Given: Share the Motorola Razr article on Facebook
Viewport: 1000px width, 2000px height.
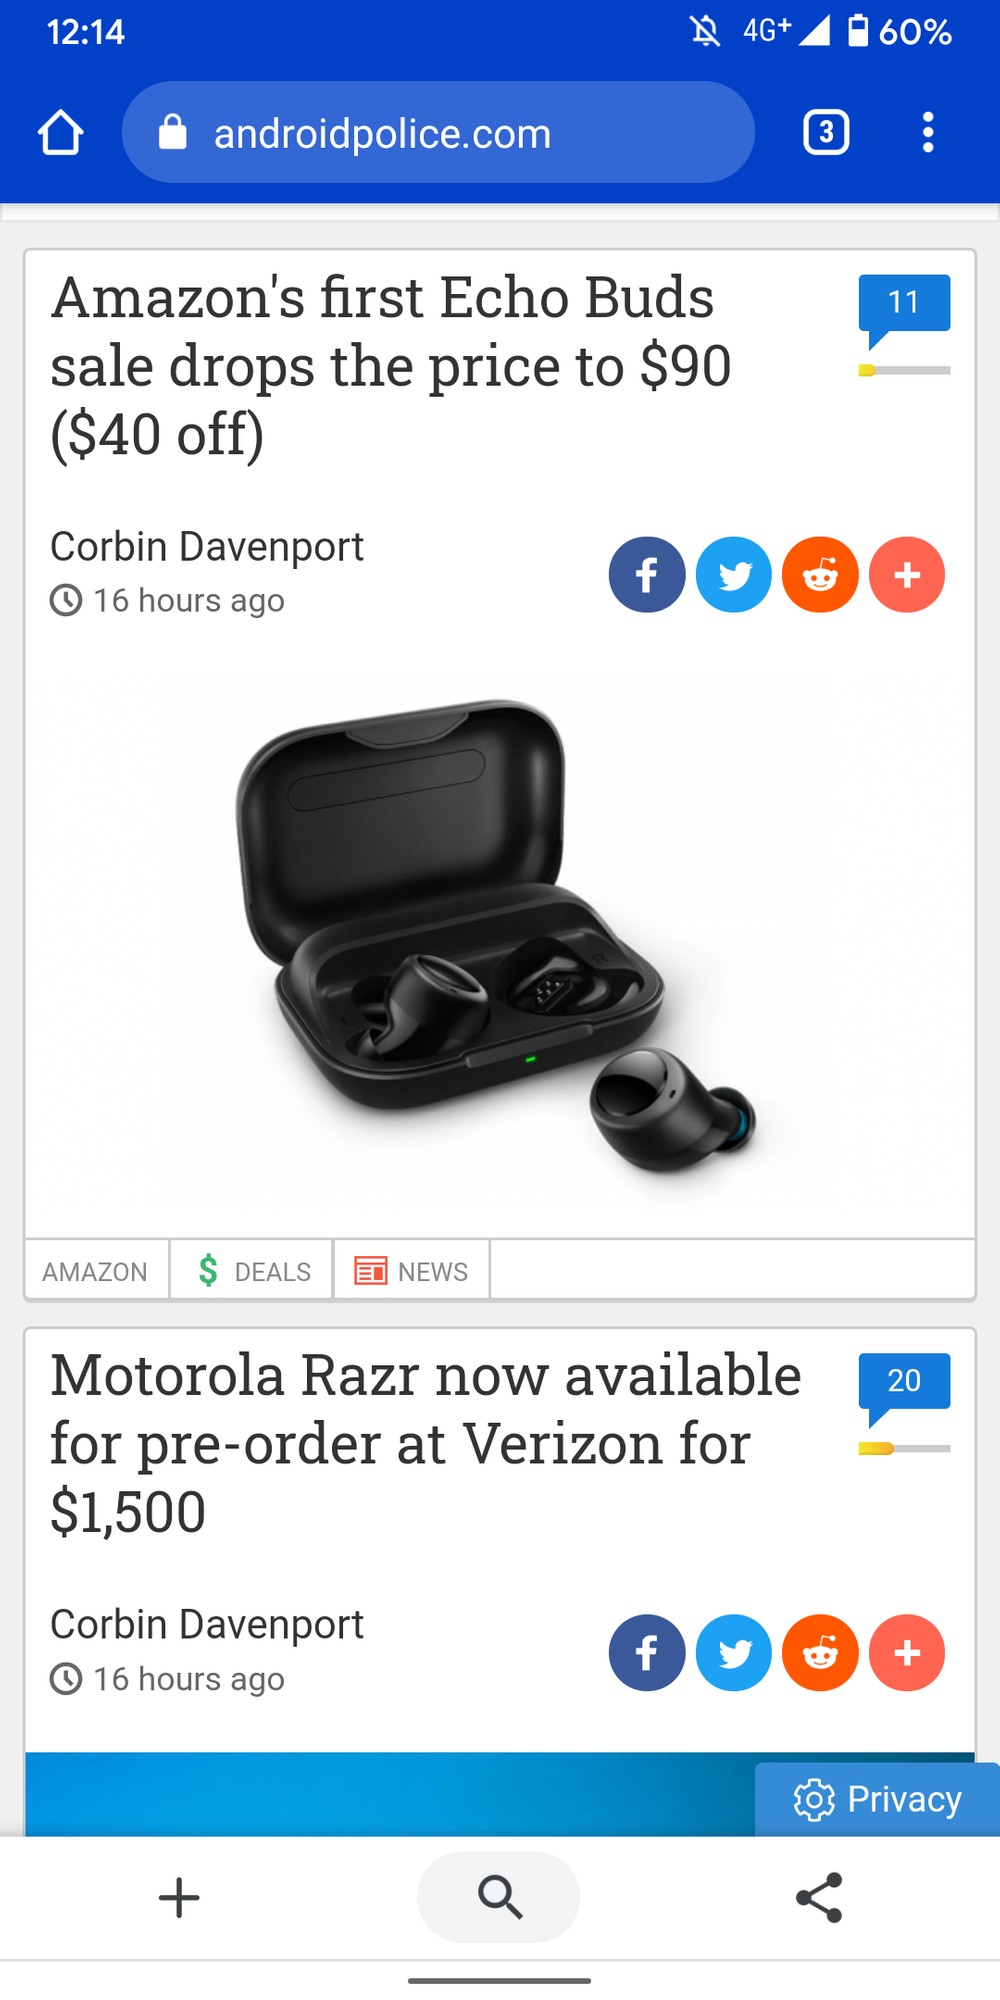Looking at the screenshot, I should click(647, 1653).
